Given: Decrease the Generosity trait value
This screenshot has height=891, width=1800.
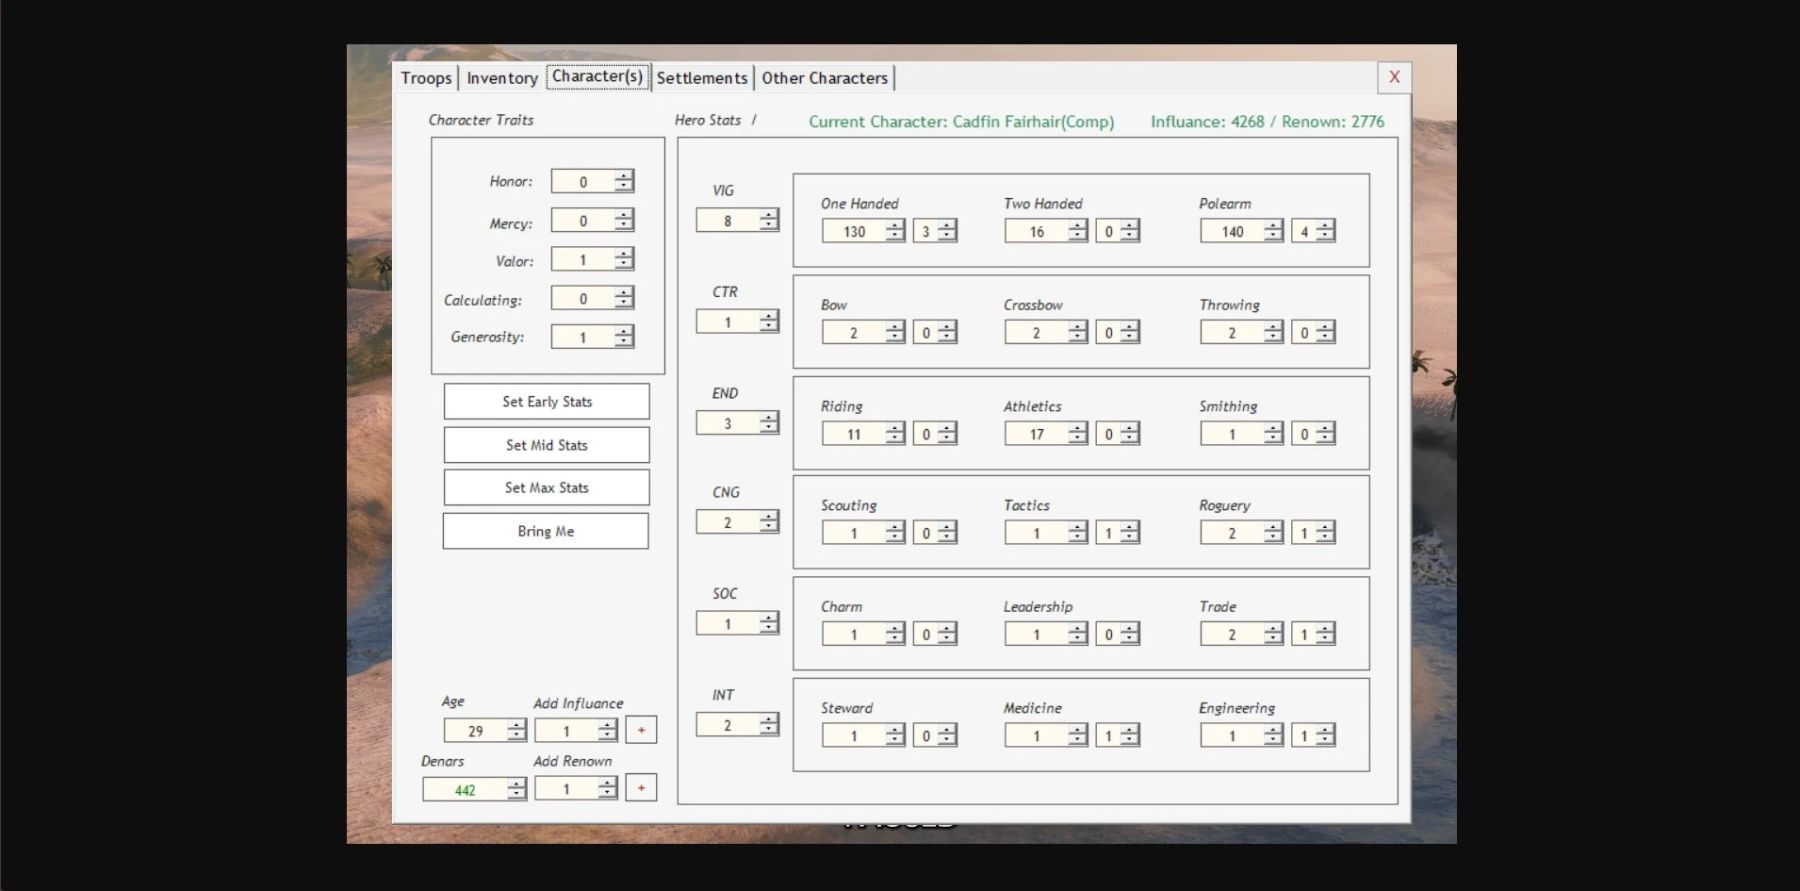Looking at the screenshot, I should tap(624, 342).
